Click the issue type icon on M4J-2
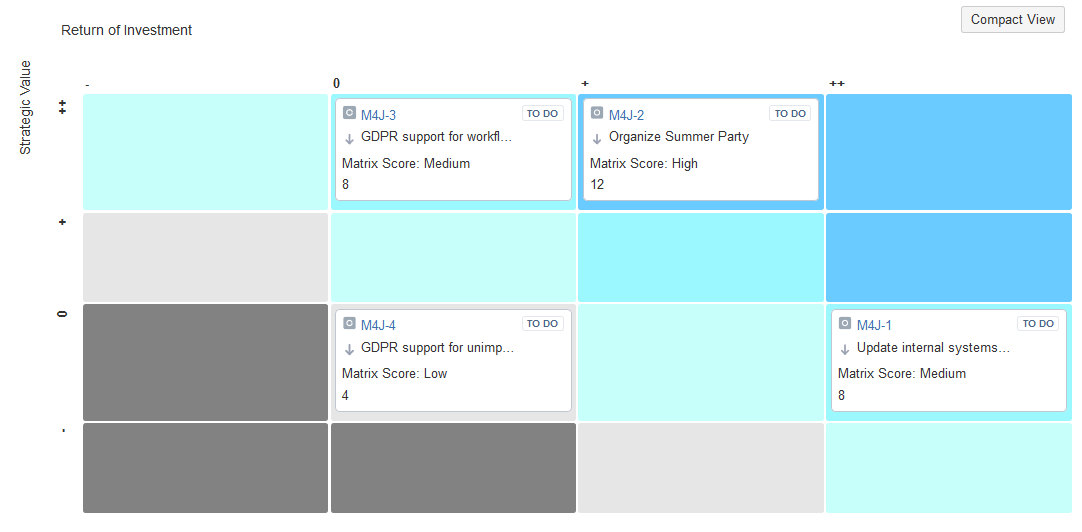This screenshot has height=532, width=1082. point(597,113)
